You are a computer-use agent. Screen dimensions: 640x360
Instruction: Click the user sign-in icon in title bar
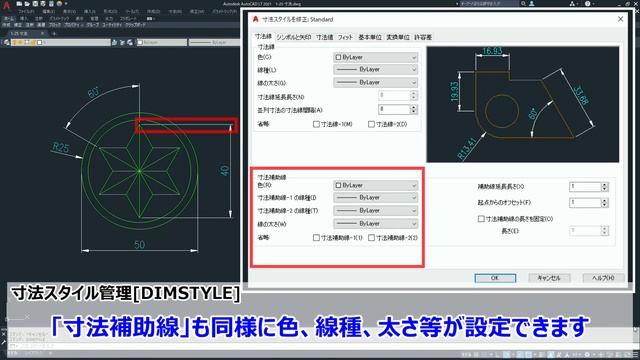click(x=532, y=4)
